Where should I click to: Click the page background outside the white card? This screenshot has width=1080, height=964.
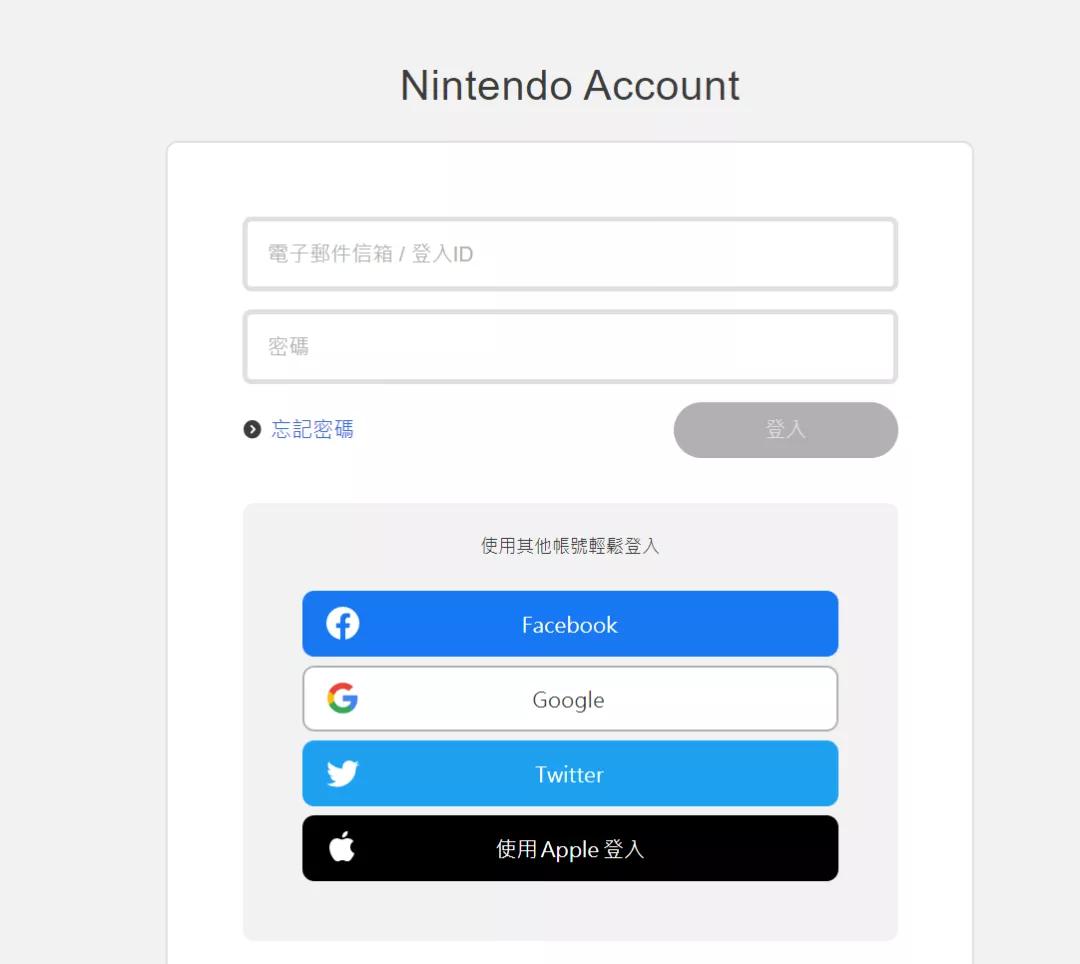click(83, 482)
